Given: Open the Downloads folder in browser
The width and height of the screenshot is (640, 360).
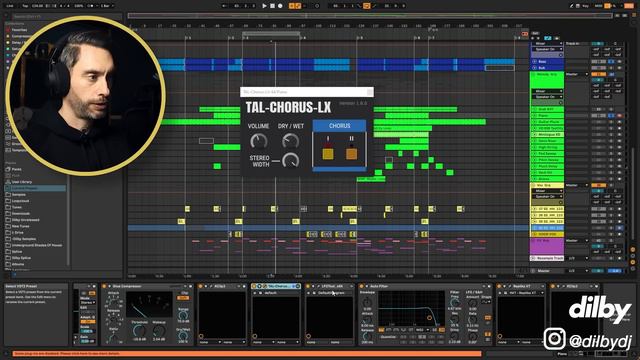Looking at the screenshot, I should [21, 213].
